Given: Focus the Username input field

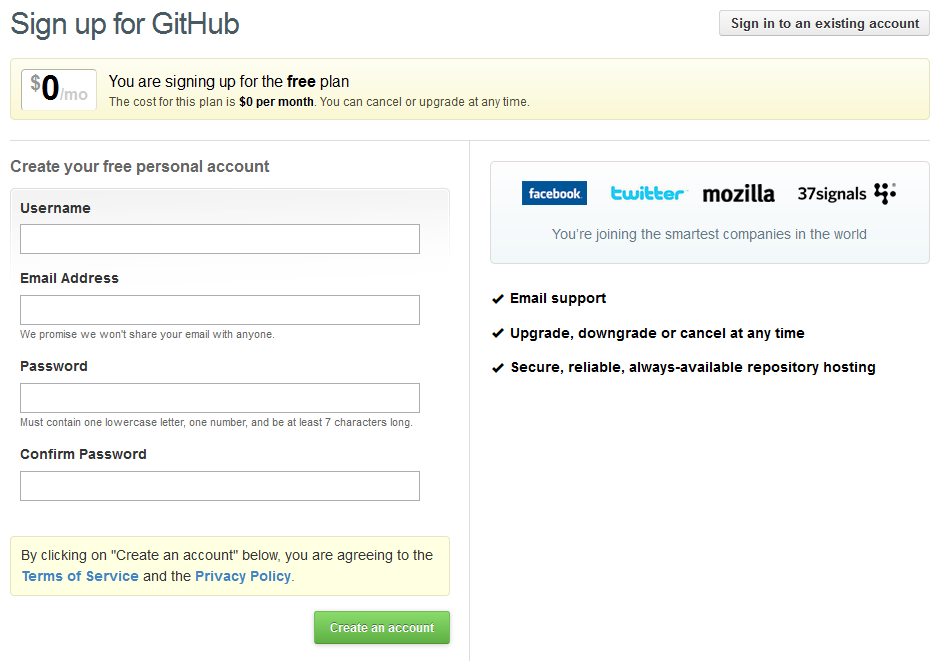Looking at the screenshot, I should 220,239.
